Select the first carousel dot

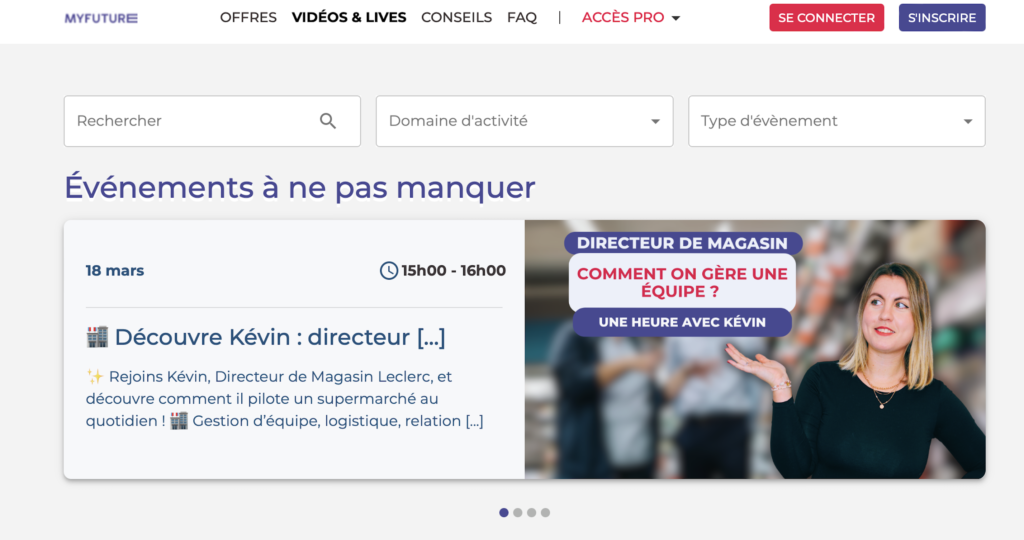[x=504, y=513]
